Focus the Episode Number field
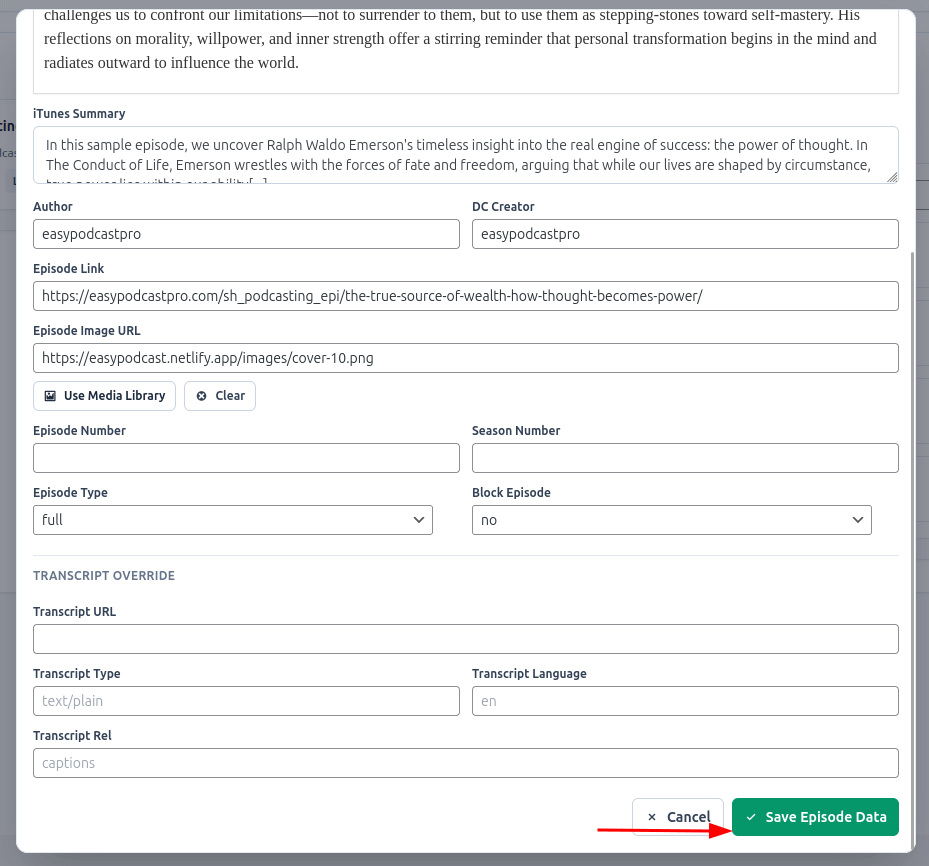929x866 pixels. pos(246,458)
